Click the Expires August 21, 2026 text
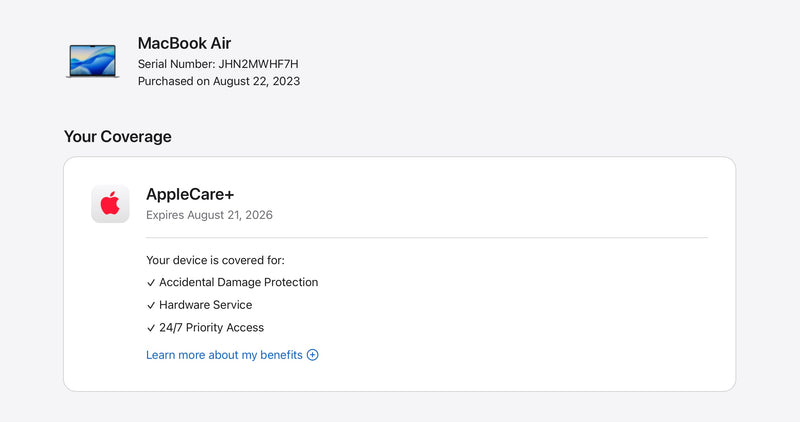This screenshot has width=800, height=422. pos(209,215)
